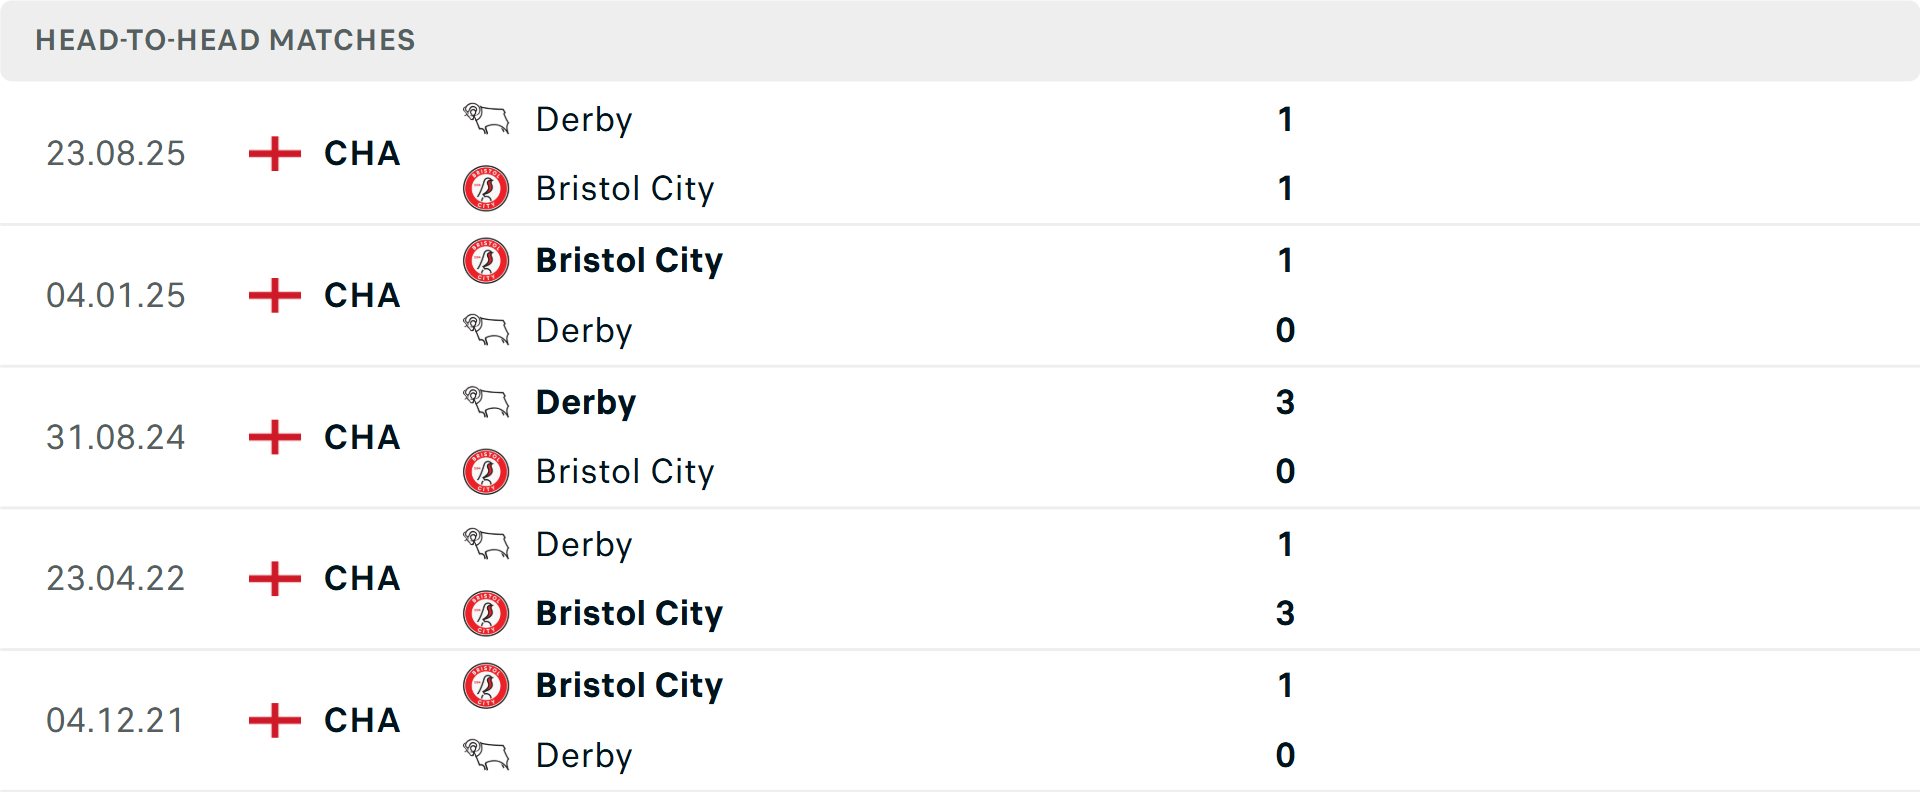The height and width of the screenshot is (792, 1920).
Task: Click the 1-1 score of the 23.08.25 match
Action: coord(1286,154)
